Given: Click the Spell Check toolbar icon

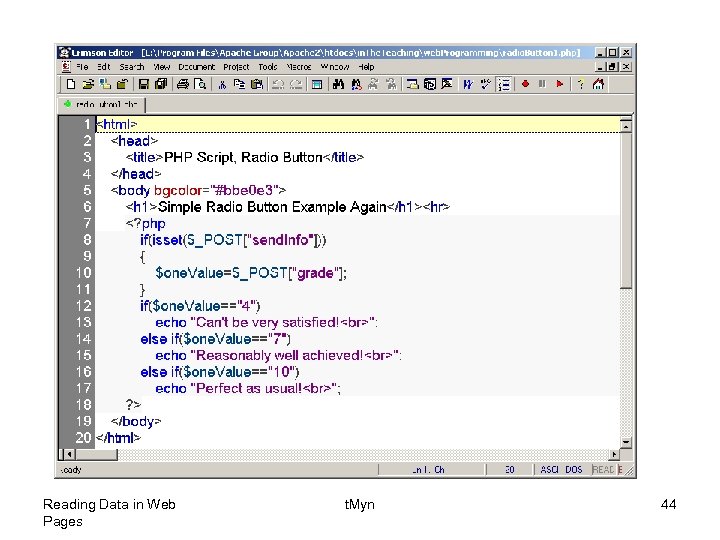Looking at the screenshot, I should [485, 84].
